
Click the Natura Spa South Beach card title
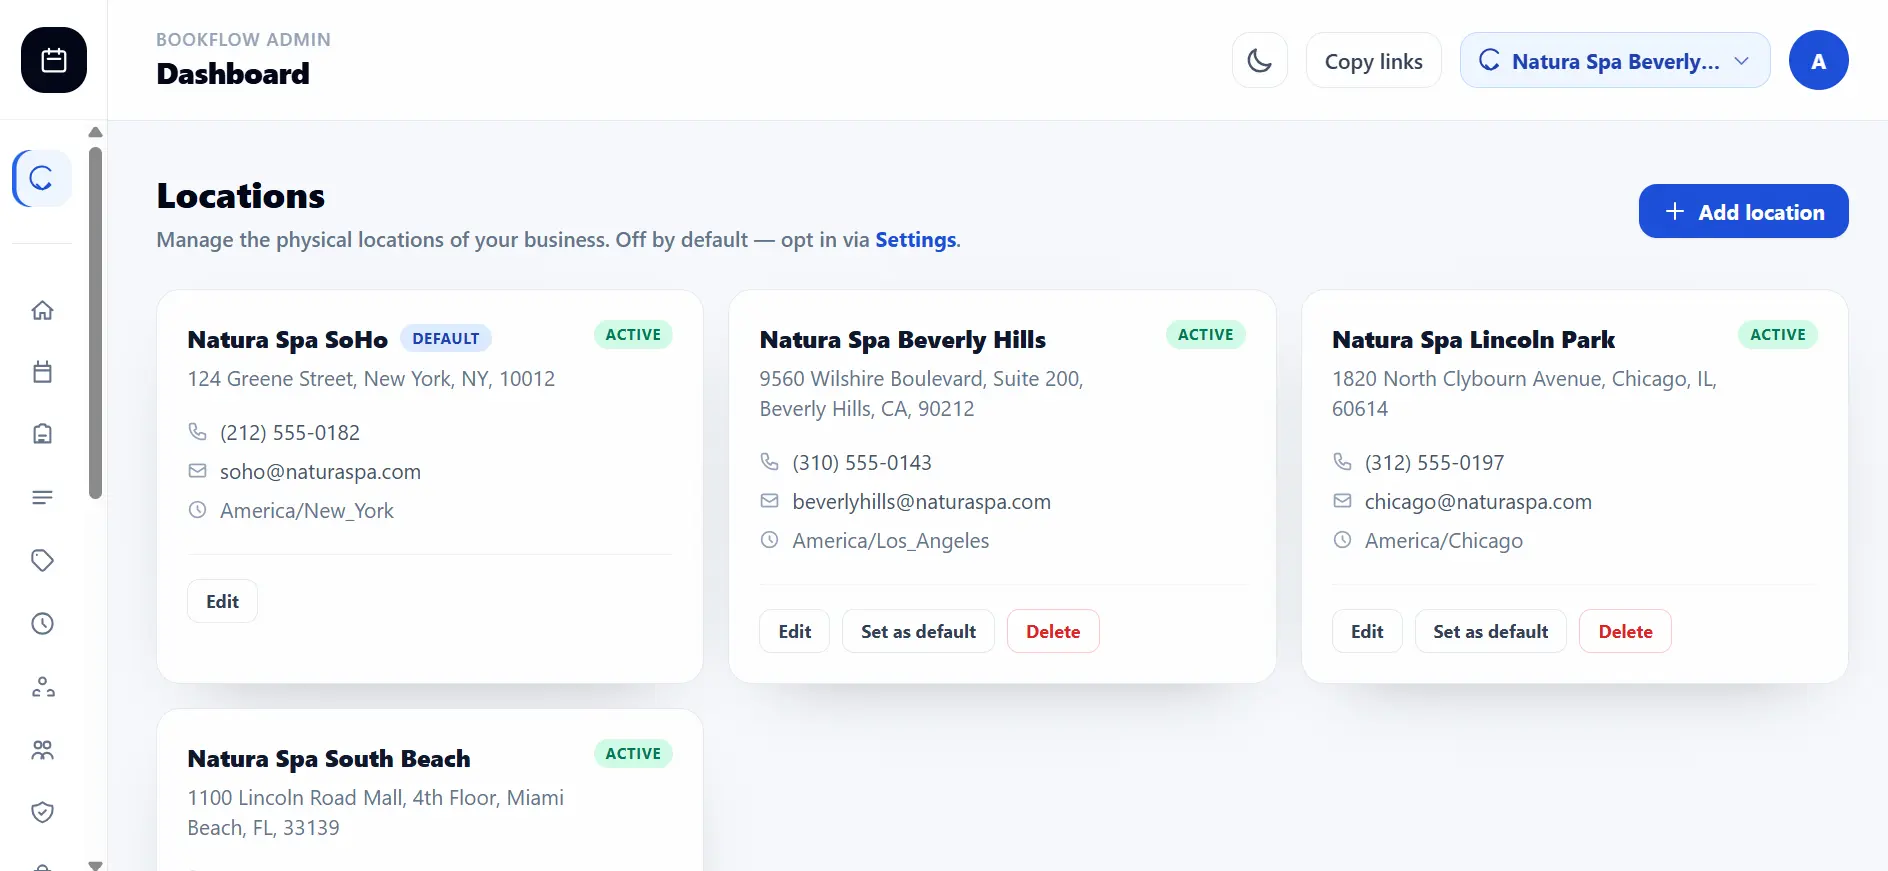(328, 759)
